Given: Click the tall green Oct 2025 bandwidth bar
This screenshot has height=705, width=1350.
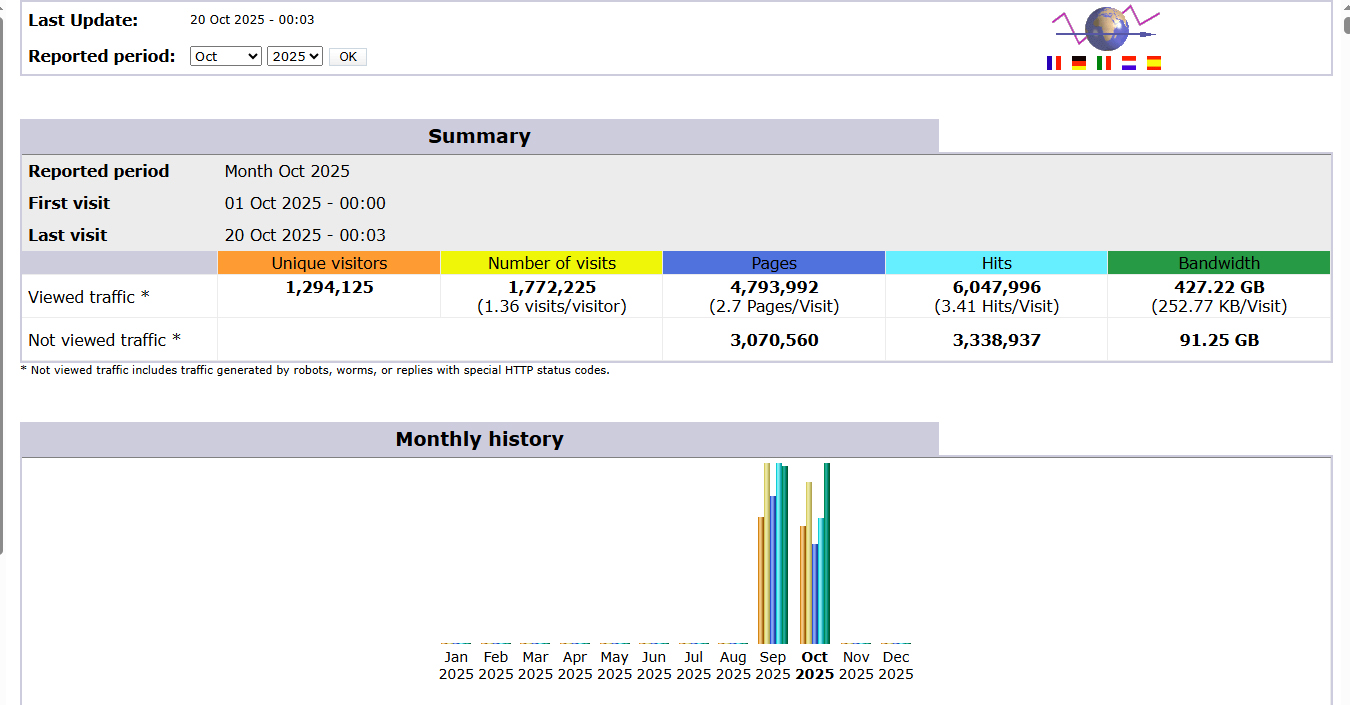Looking at the screenshot, I should pos(827,553).
